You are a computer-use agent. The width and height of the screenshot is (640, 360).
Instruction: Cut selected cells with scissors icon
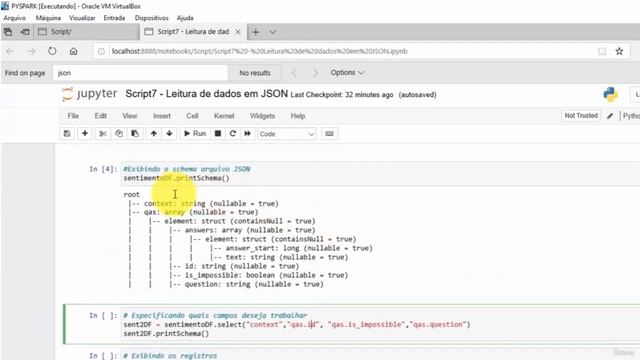point(103,133)
